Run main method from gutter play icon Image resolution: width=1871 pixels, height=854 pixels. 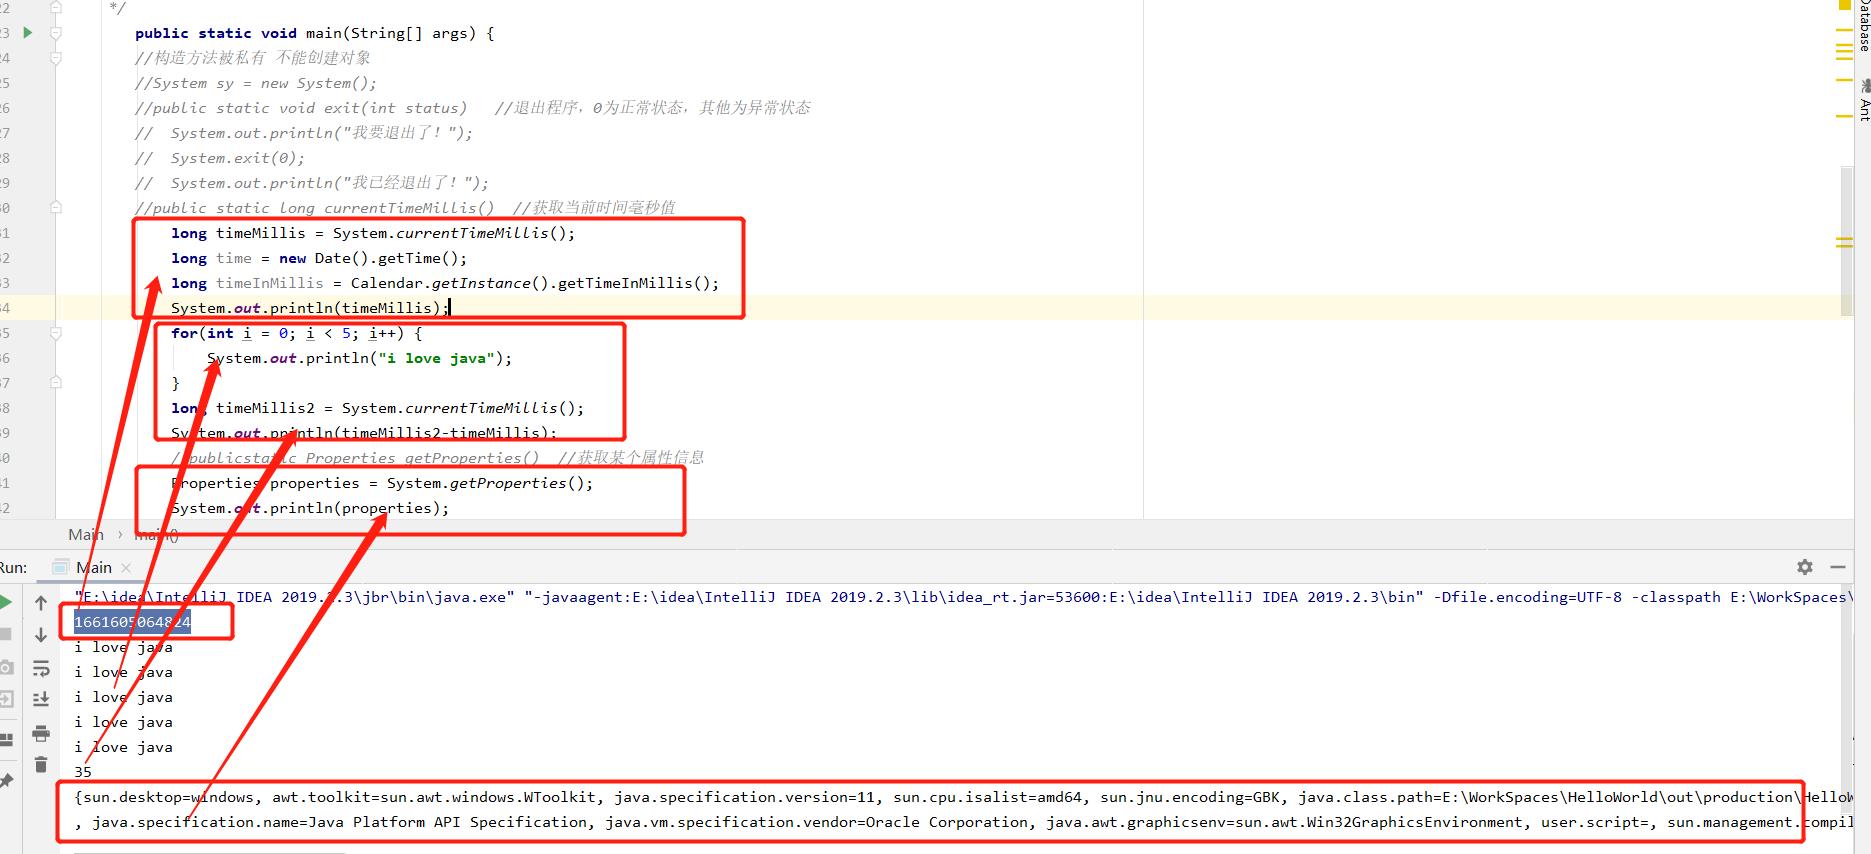pyautogui.click(x=28, y=33)
